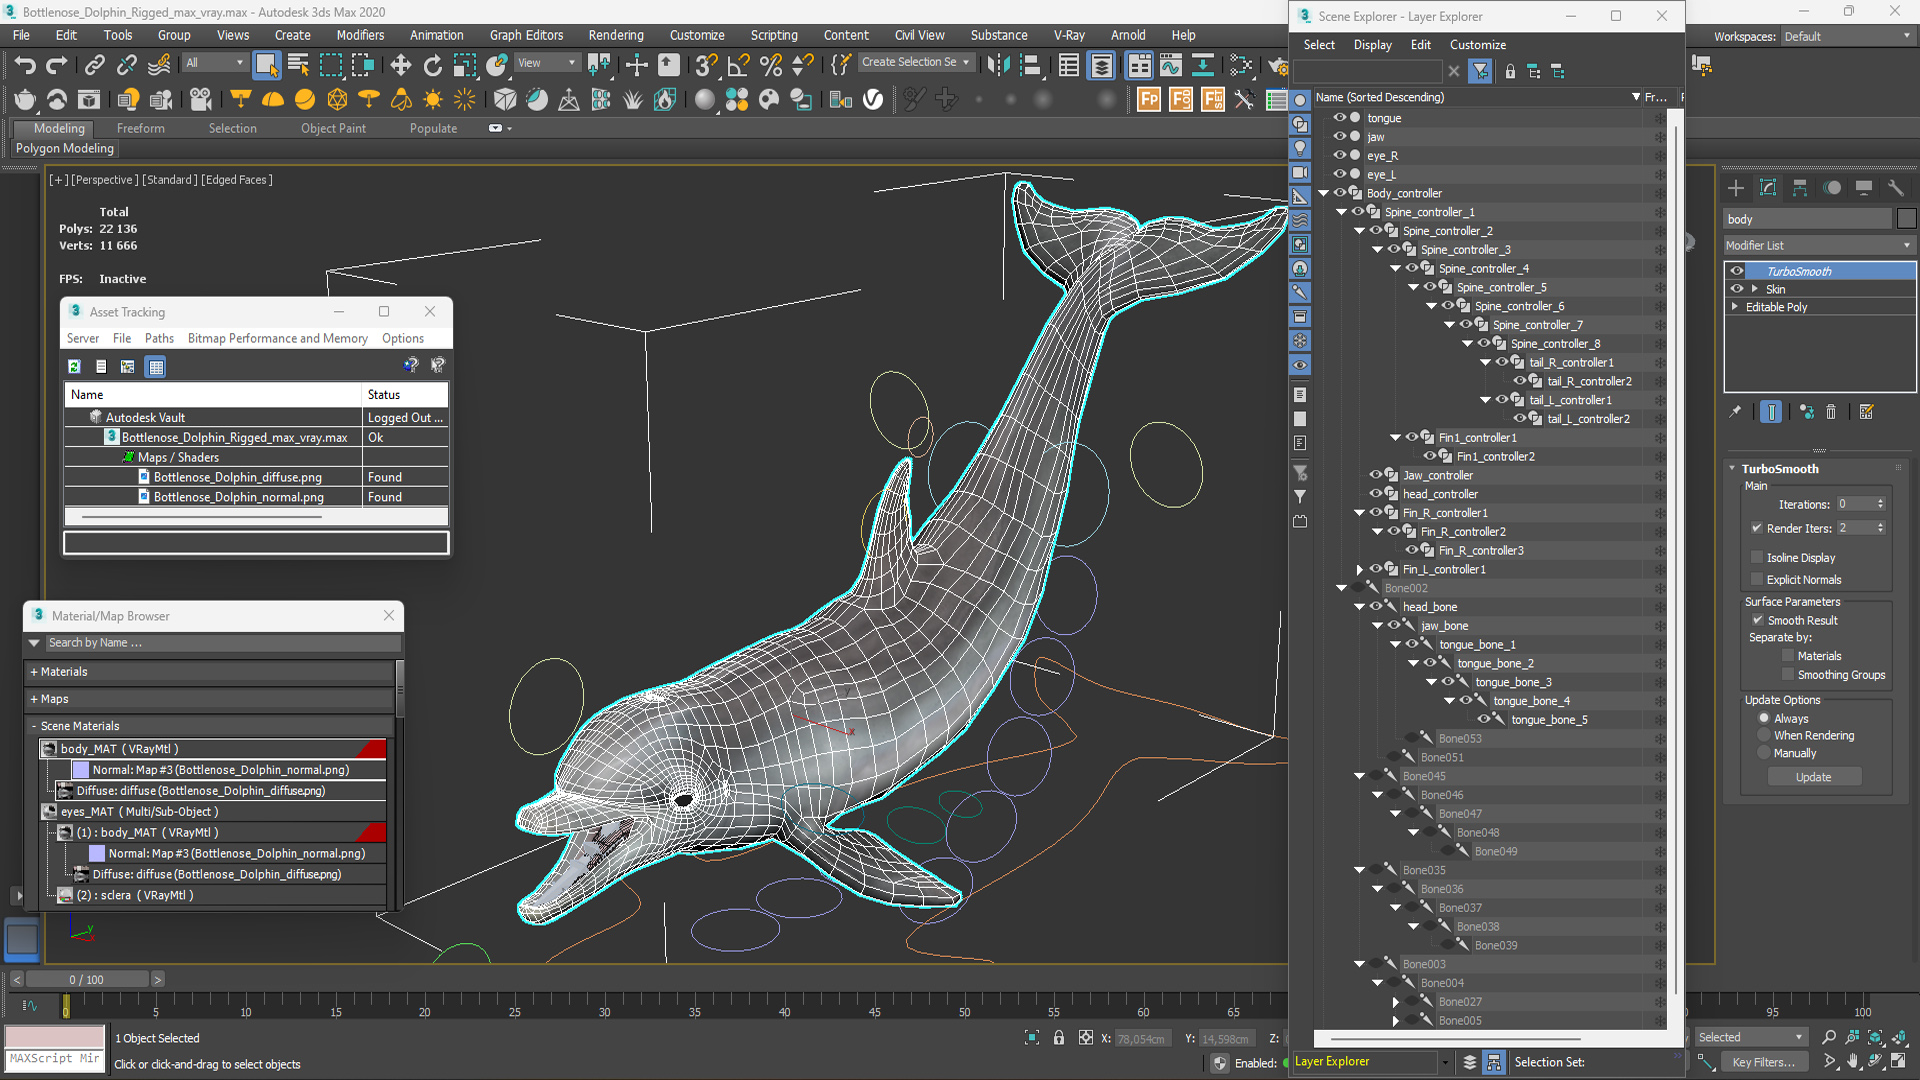Open the Mirror tool
Image resolution: width=1920 pixels, height=1080 pixels.
point(998,66)
